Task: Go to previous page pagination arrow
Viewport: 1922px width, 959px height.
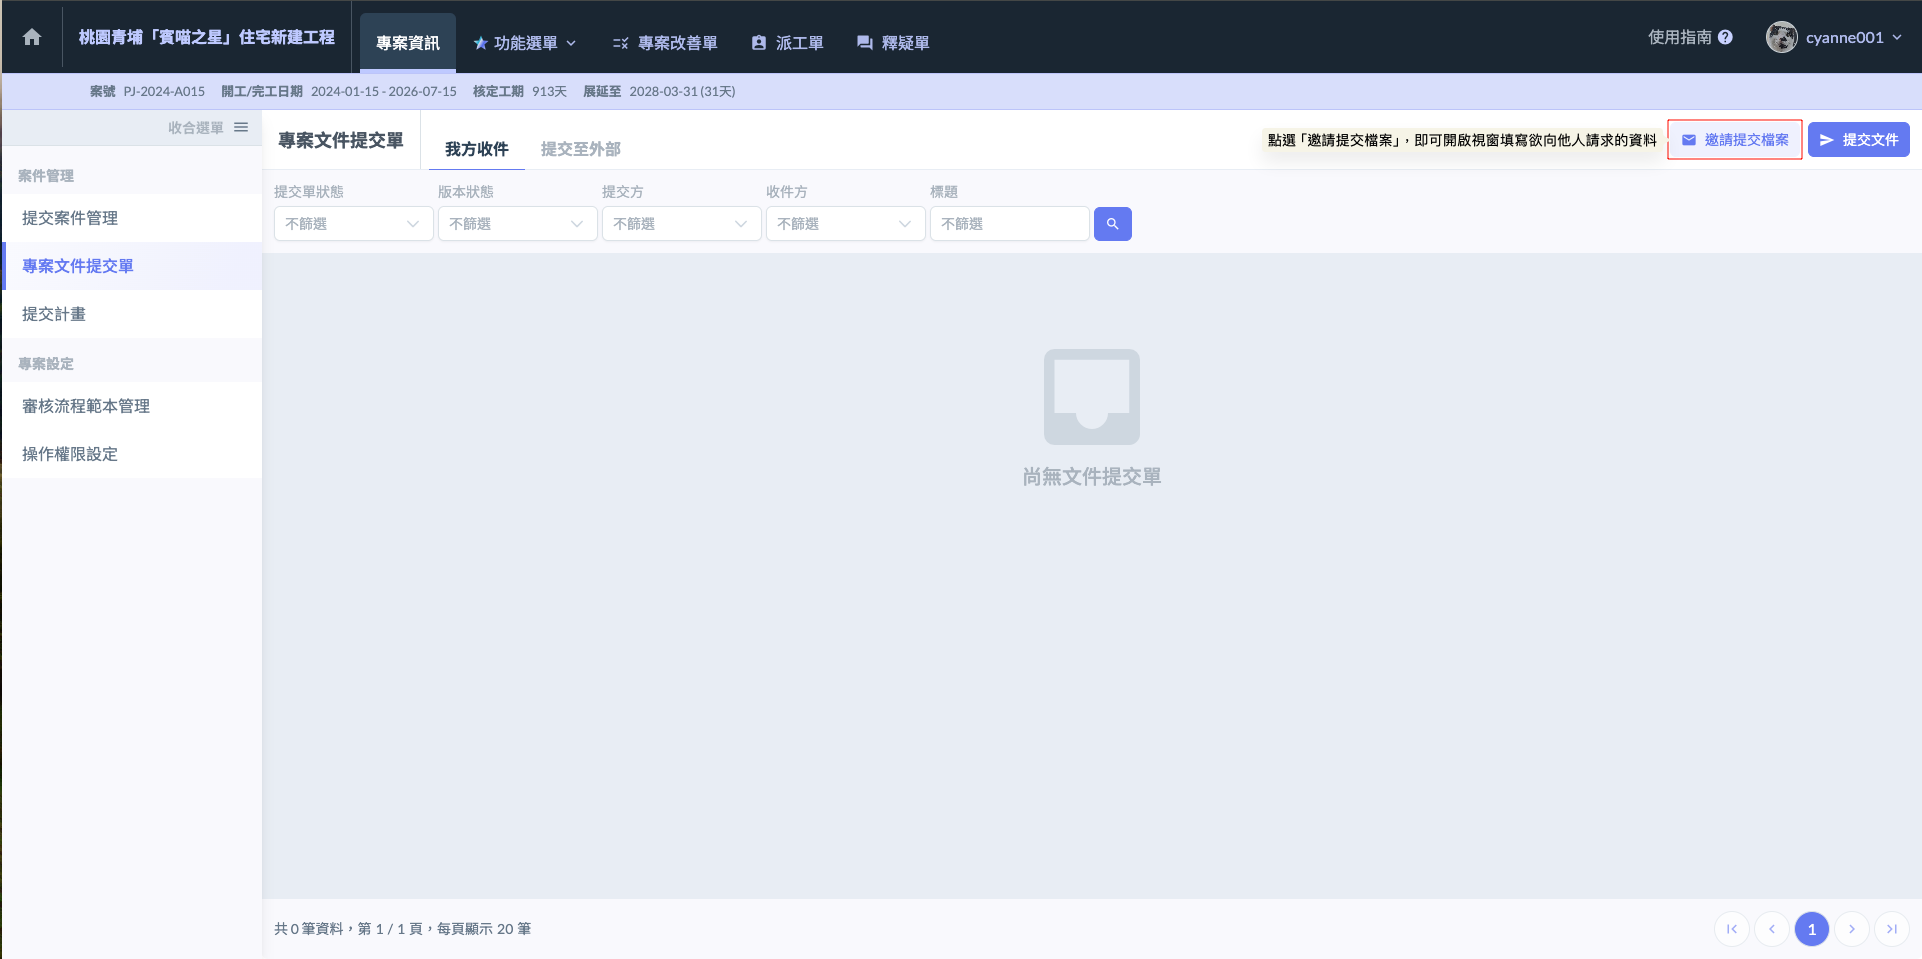Action: [x=1772, y=929]
